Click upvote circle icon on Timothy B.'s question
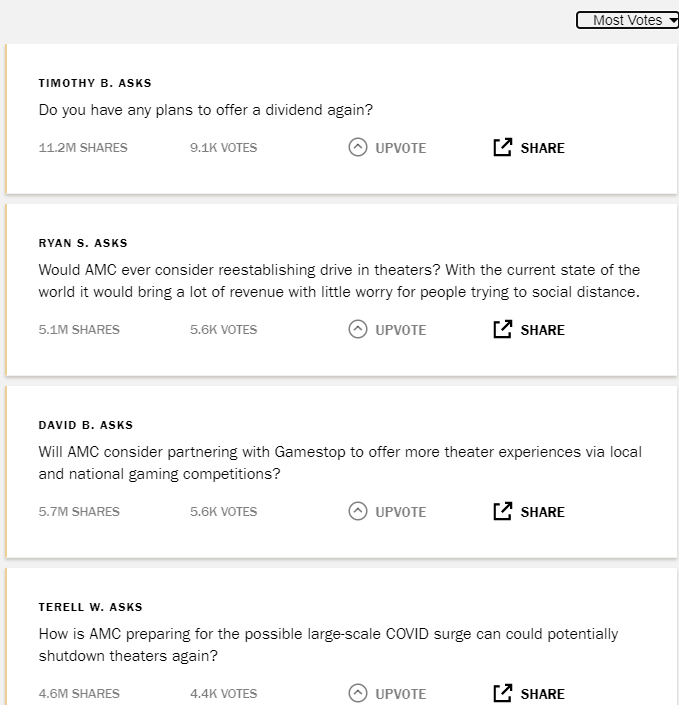The width and height of the screenshot is (679, 705). click(358, 147)
